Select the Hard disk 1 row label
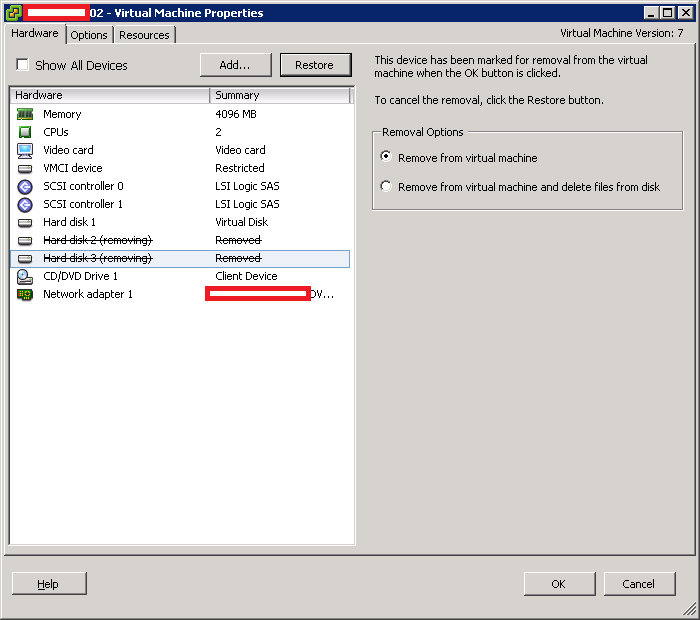Viewport: 700px width, 620px height. click(x=69, y=222)
